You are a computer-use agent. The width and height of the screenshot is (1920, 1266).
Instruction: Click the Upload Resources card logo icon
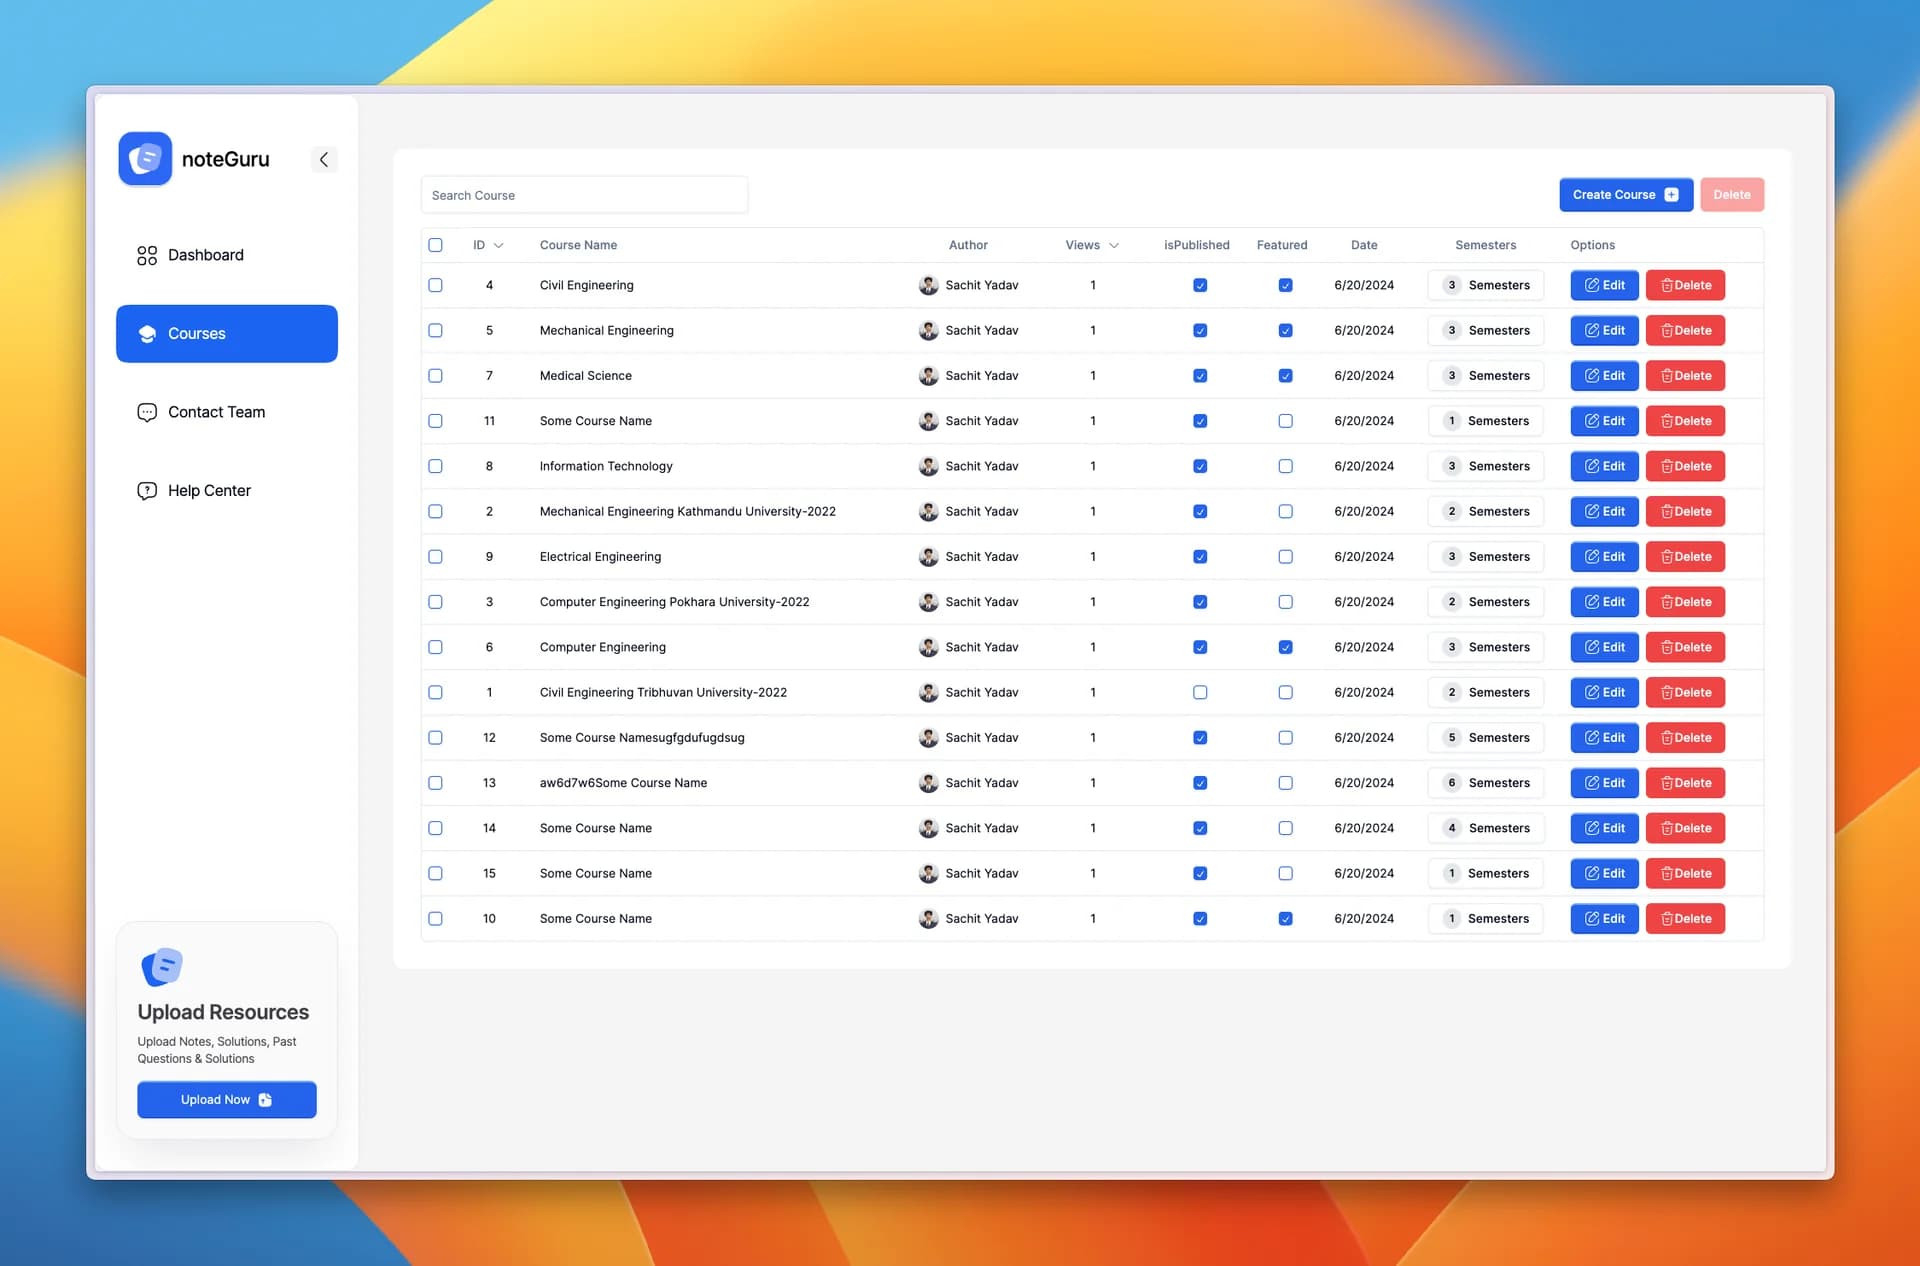pyautogui.click(x=162, y=967)
